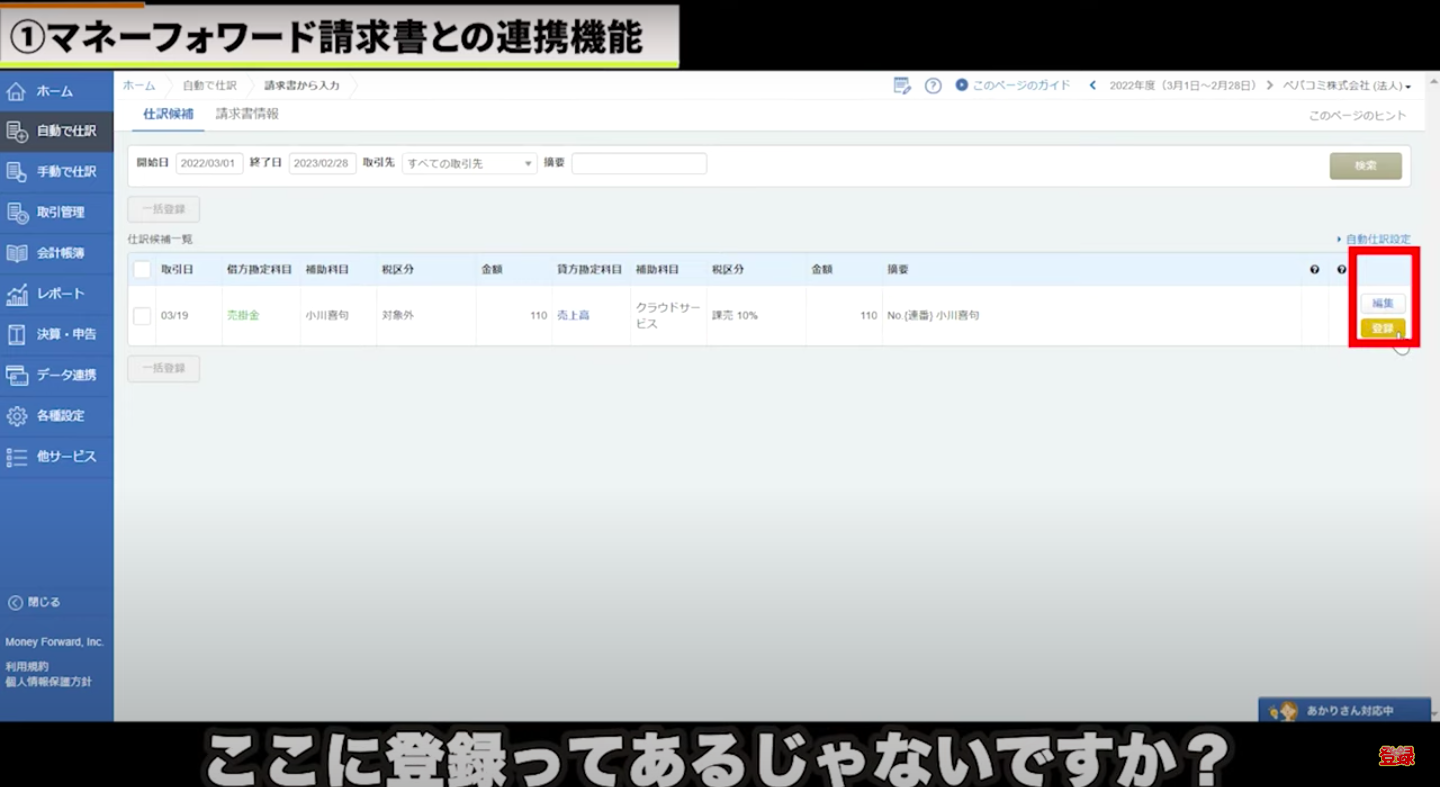Open the レポート chart icon
The height and width of the screenshot is (787, 1440).
click(x=16, y=294)
